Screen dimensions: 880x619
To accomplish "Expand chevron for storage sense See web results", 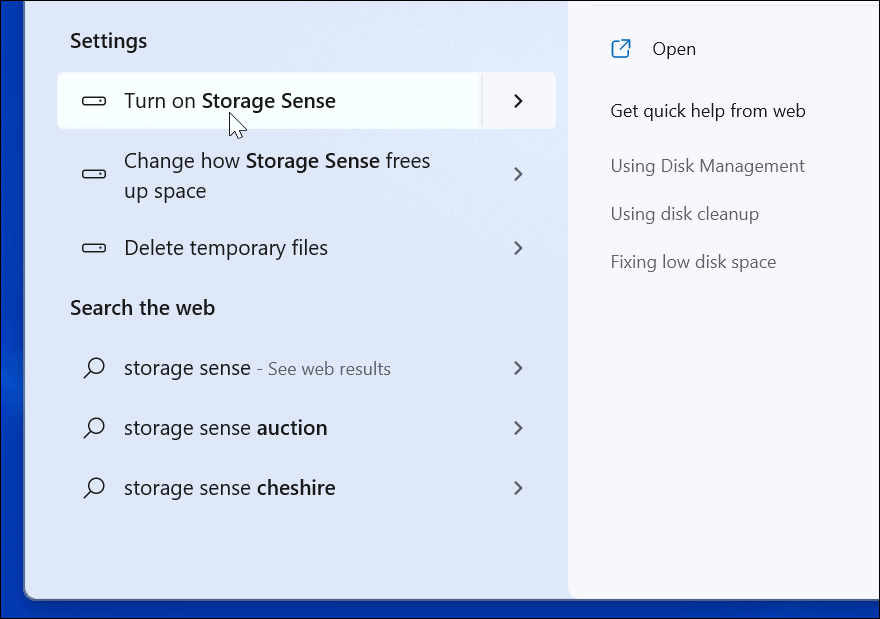I will point(518,368).
